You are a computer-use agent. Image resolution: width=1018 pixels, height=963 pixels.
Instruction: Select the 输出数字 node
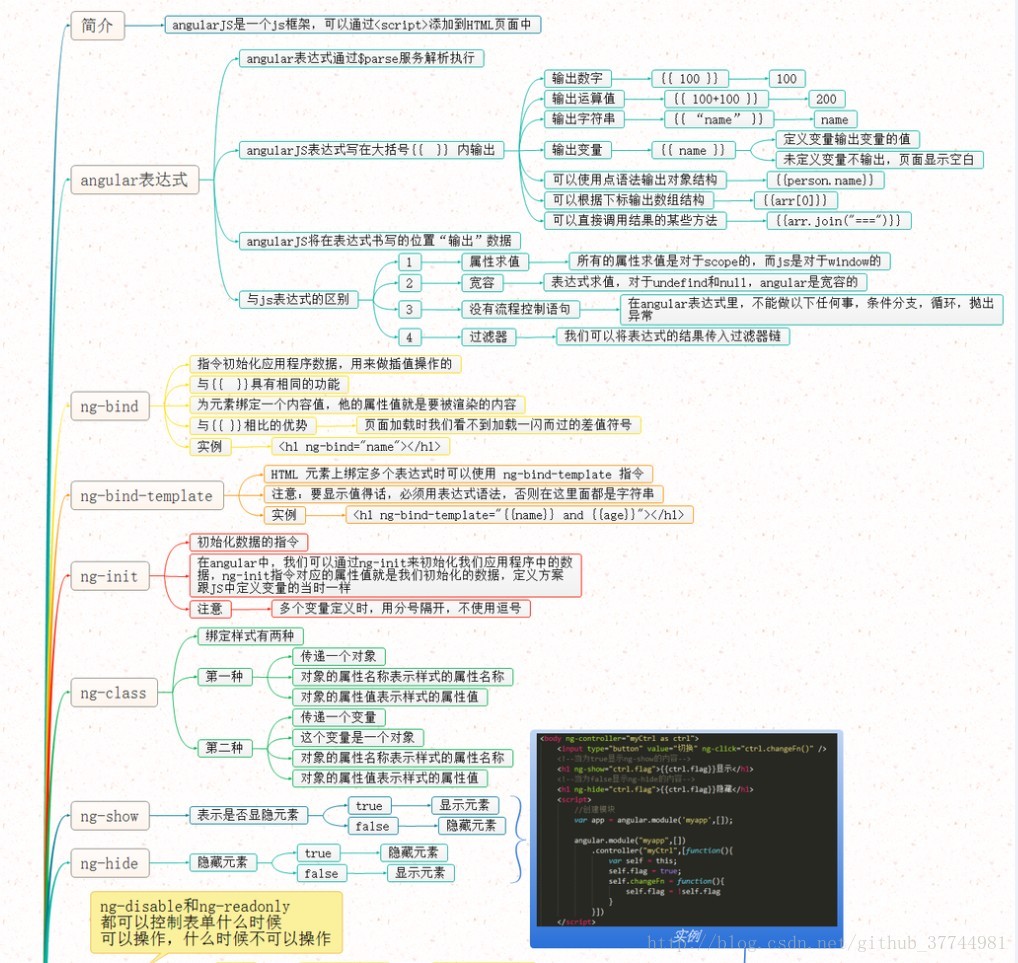pyautogui.click(x=578, y=79)
